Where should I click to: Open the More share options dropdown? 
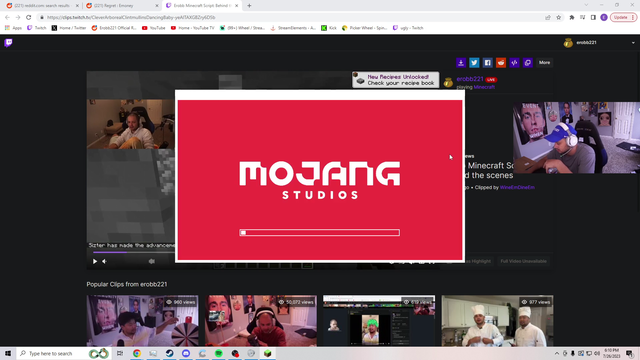tap(544, 62)
